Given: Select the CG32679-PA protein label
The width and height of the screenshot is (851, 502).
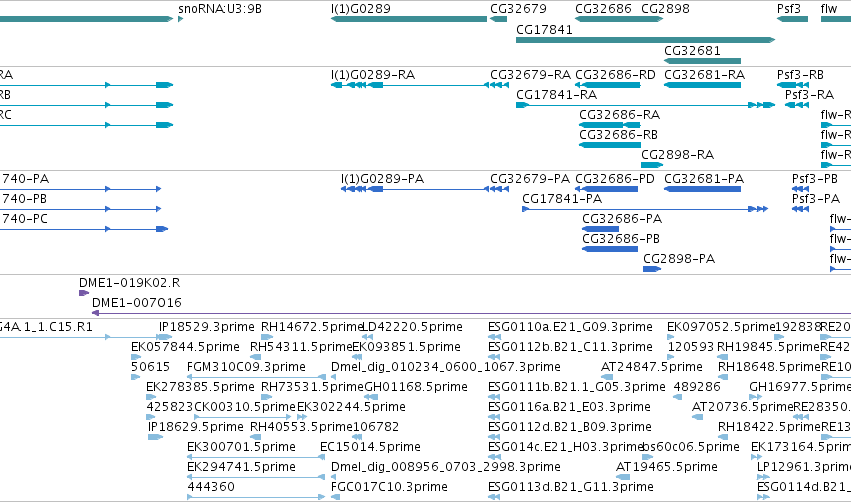Looking at the screenshot, I should (x=530, y=179).
